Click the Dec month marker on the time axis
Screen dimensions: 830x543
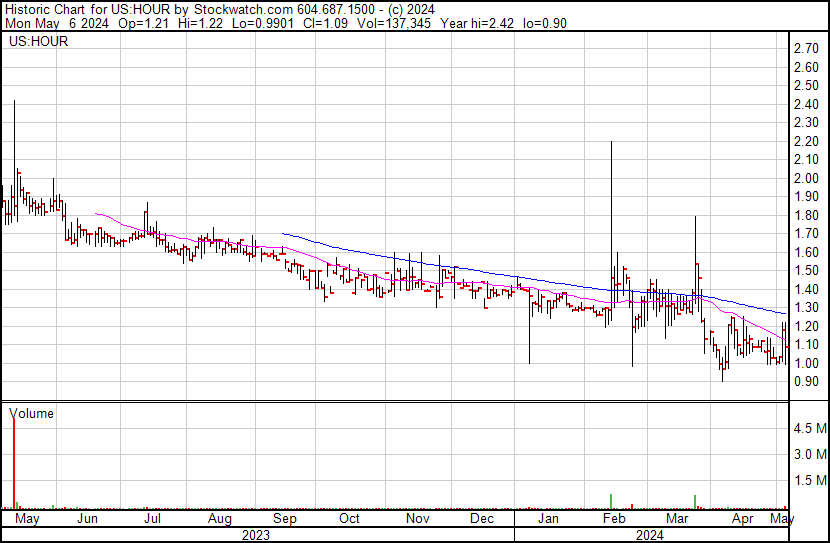pyautogui.click(x=482, y=519)
